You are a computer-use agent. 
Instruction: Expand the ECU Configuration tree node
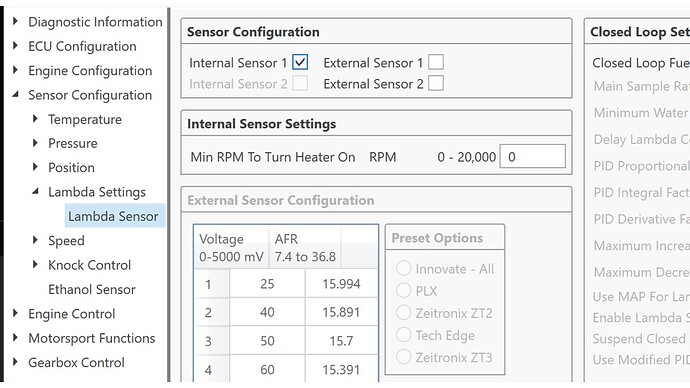coord(15,45)
